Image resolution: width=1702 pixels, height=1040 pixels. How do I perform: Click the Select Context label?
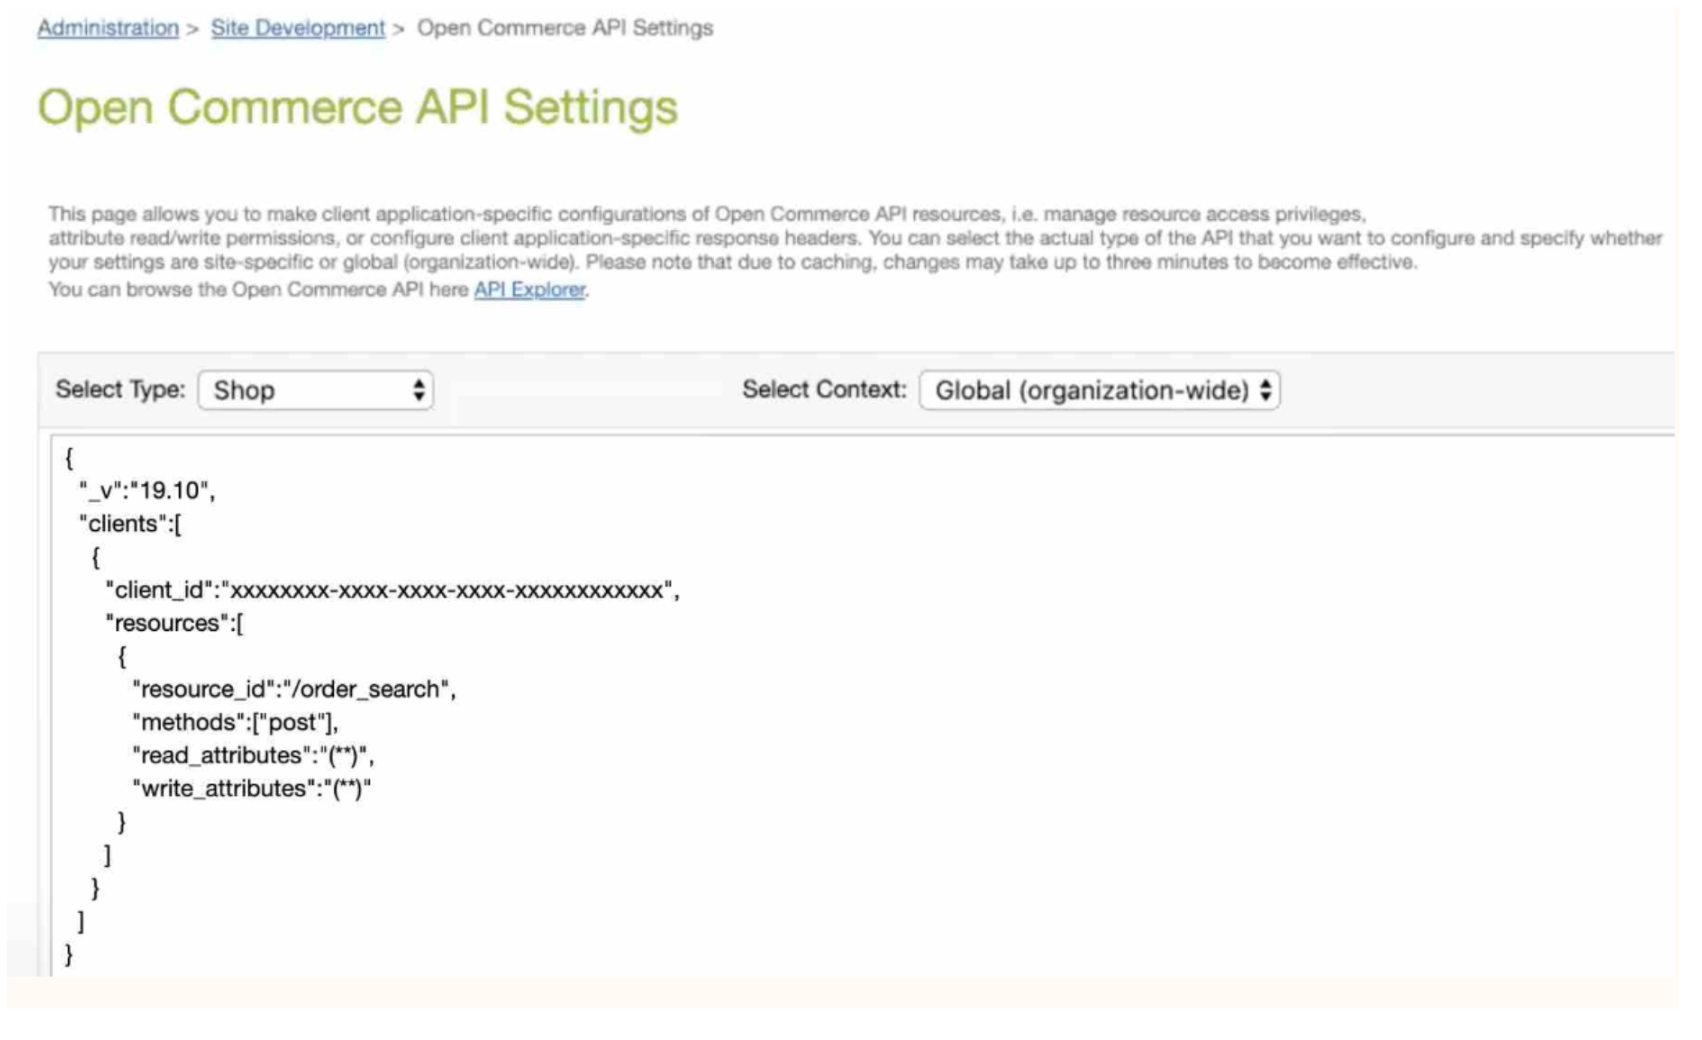[x=823, y=390]
